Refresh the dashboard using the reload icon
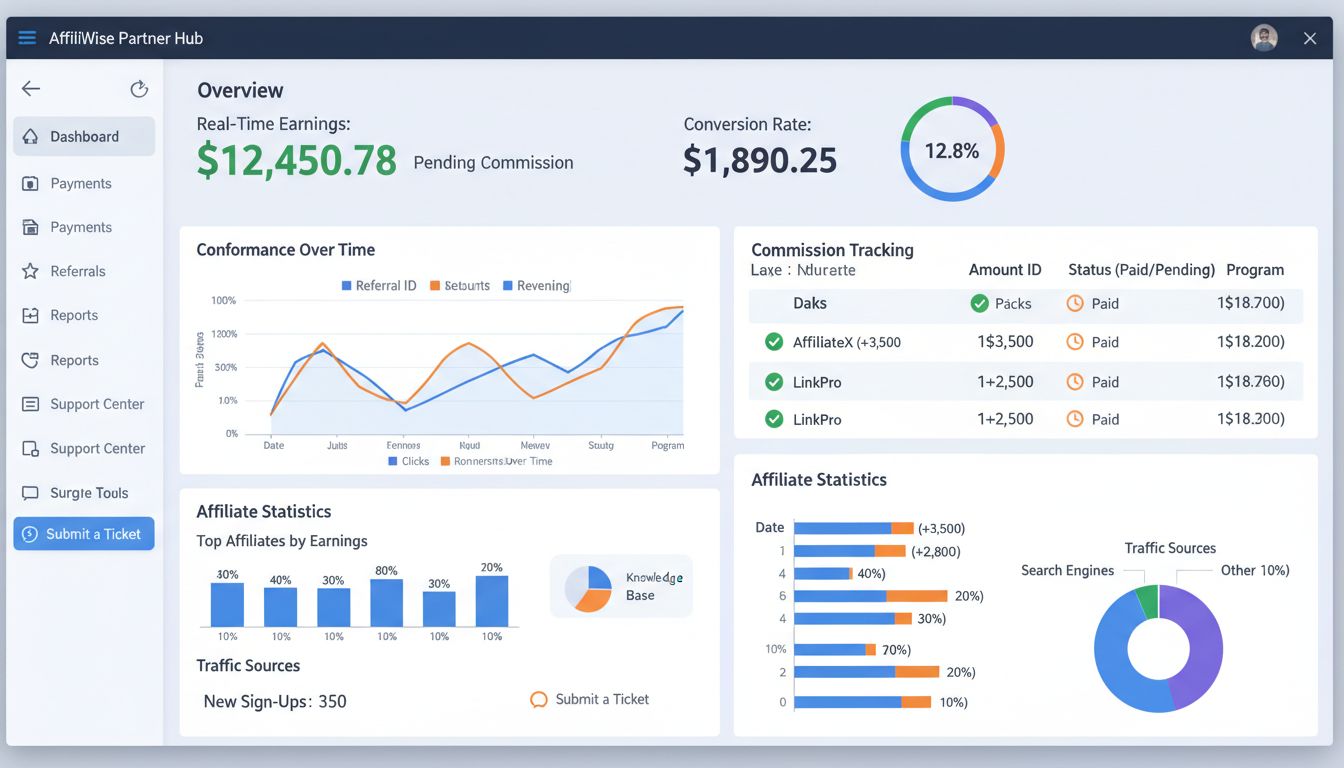1344x768 pixels. [139, 88]
